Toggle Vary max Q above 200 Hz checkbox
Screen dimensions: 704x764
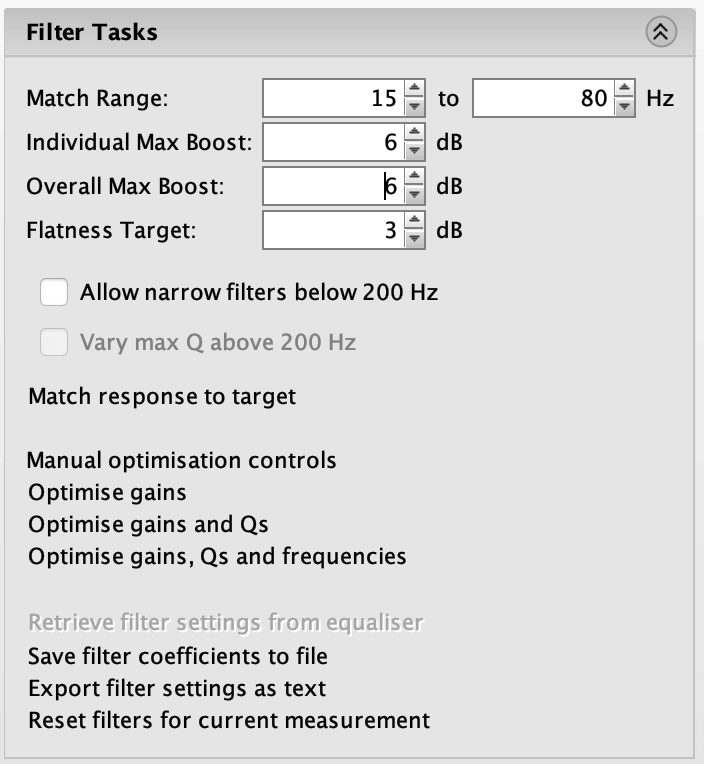(54, 342)
